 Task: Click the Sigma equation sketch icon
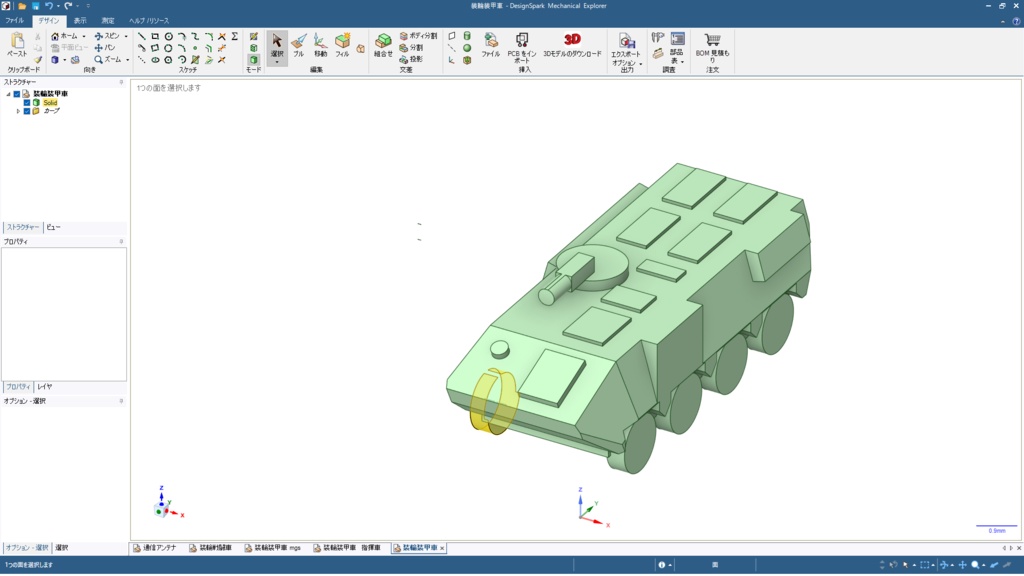coord(234,37)
